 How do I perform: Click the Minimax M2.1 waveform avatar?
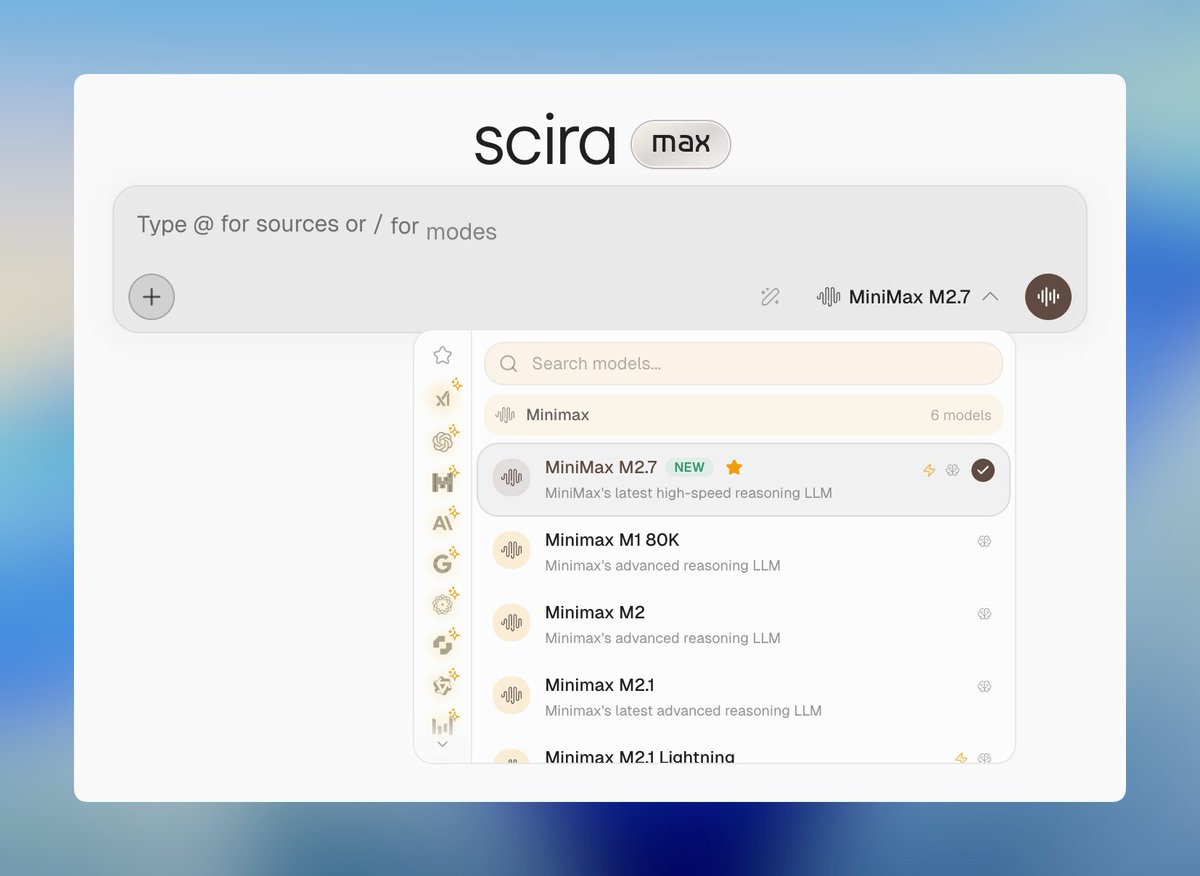tap(512, 695)
